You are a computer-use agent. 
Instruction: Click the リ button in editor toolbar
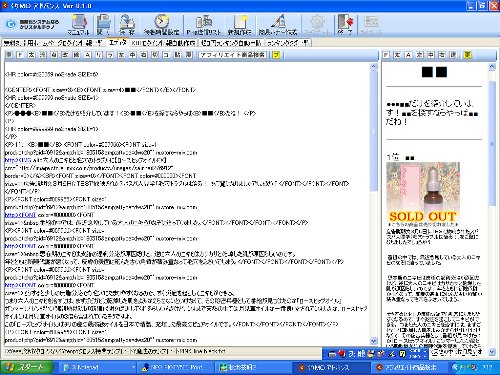(99, 55)
